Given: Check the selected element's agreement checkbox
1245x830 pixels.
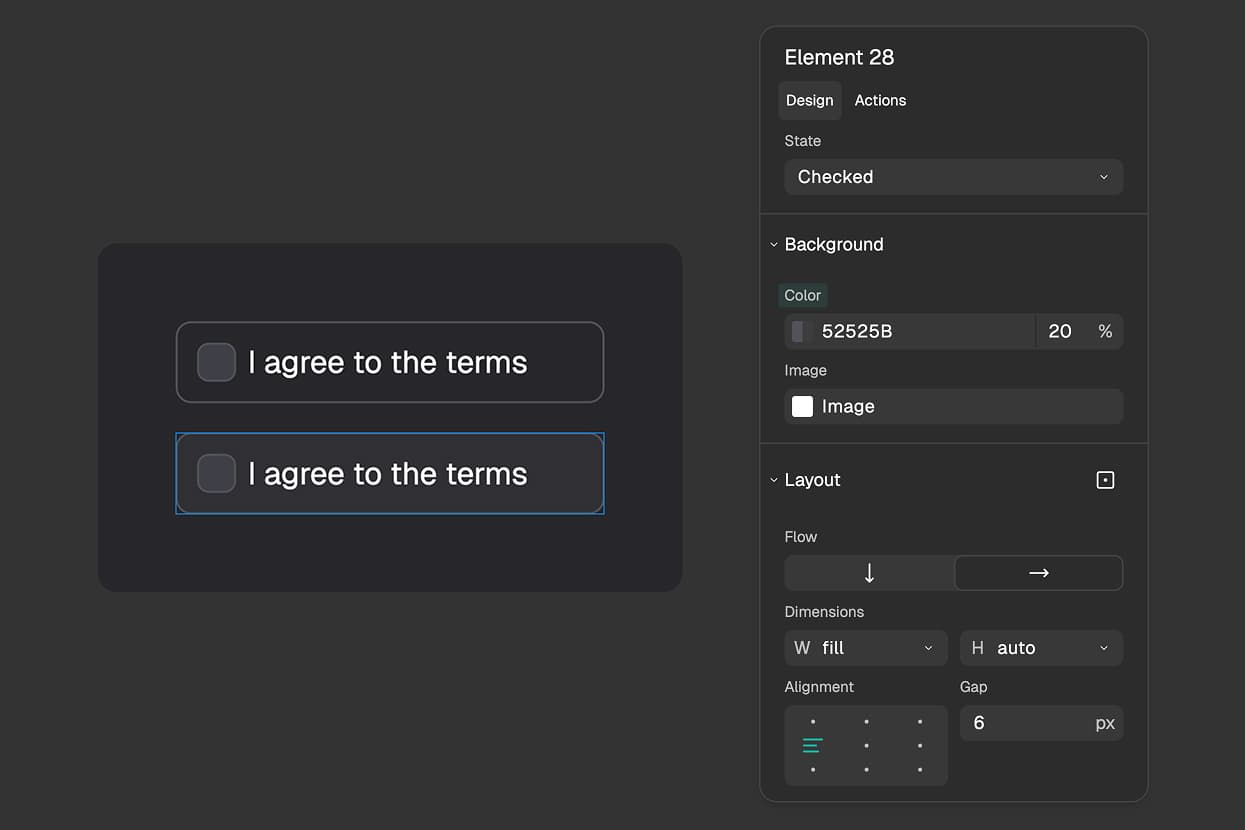Looking at the screenshot, I should pos(216,473).
